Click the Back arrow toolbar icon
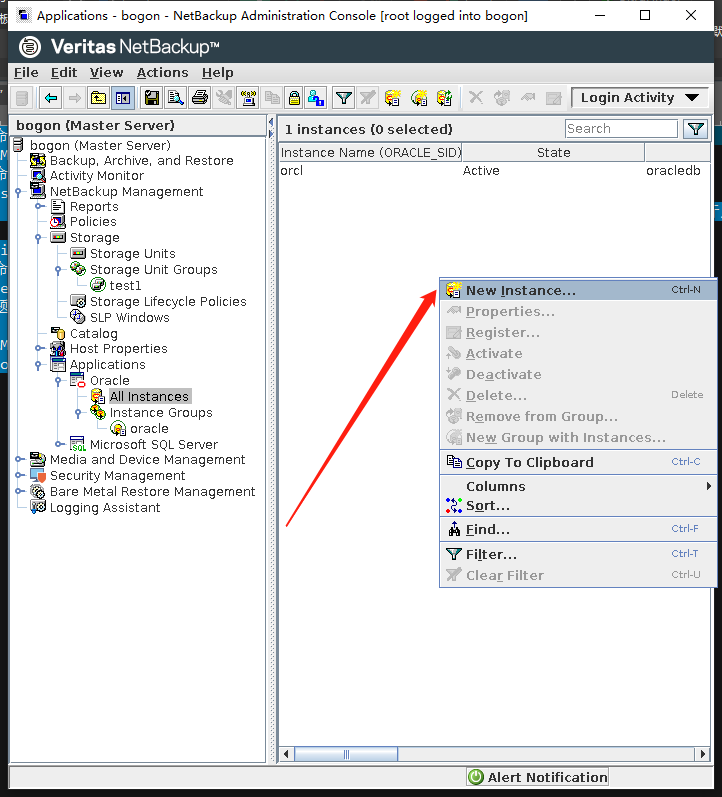The image size is (722, 797). click(x=50, y=98)
